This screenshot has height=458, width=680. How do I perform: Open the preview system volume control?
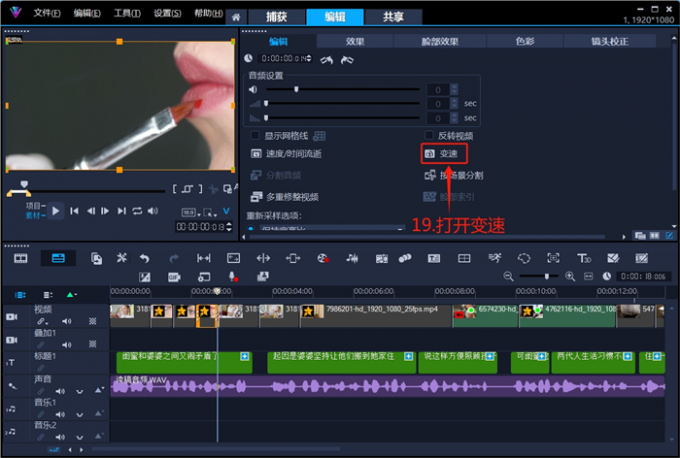(x=153, y=211)
